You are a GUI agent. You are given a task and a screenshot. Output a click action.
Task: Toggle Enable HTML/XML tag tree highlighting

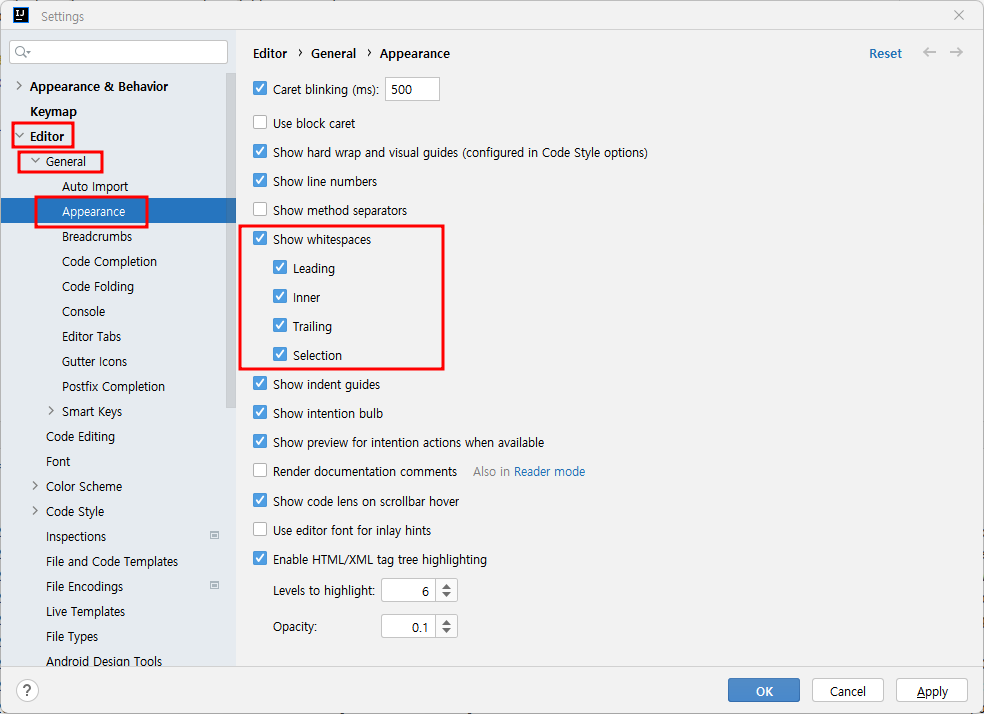(260, 558)
